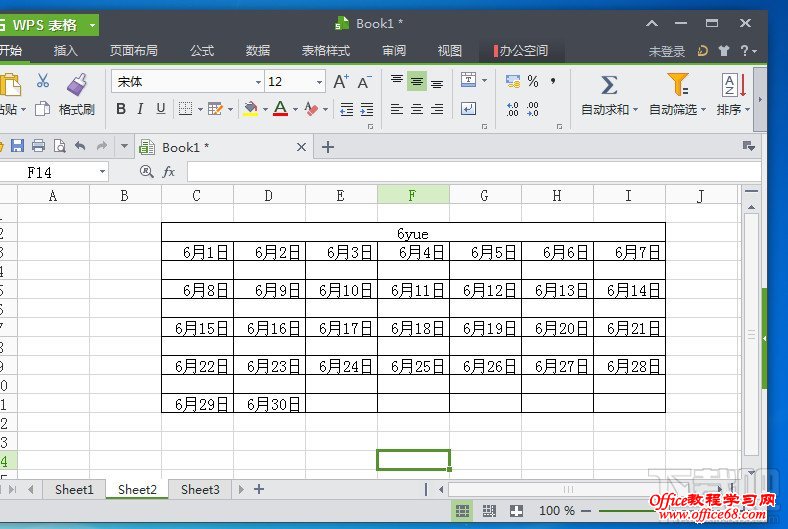Toggle middle vertical alignment
The width and height of the screenshot is (788, 529).
417,81
